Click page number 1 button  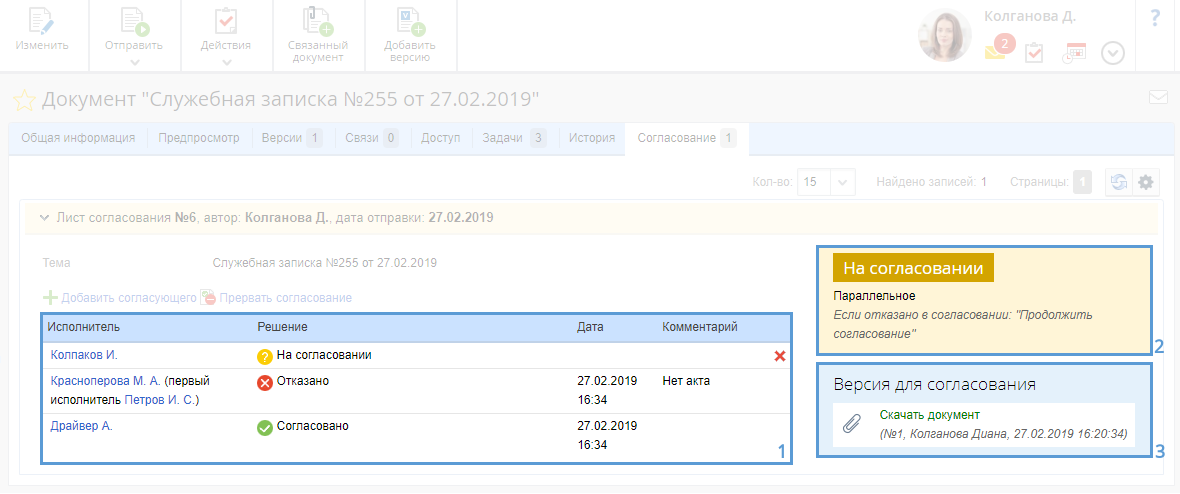click(1081, 181)
